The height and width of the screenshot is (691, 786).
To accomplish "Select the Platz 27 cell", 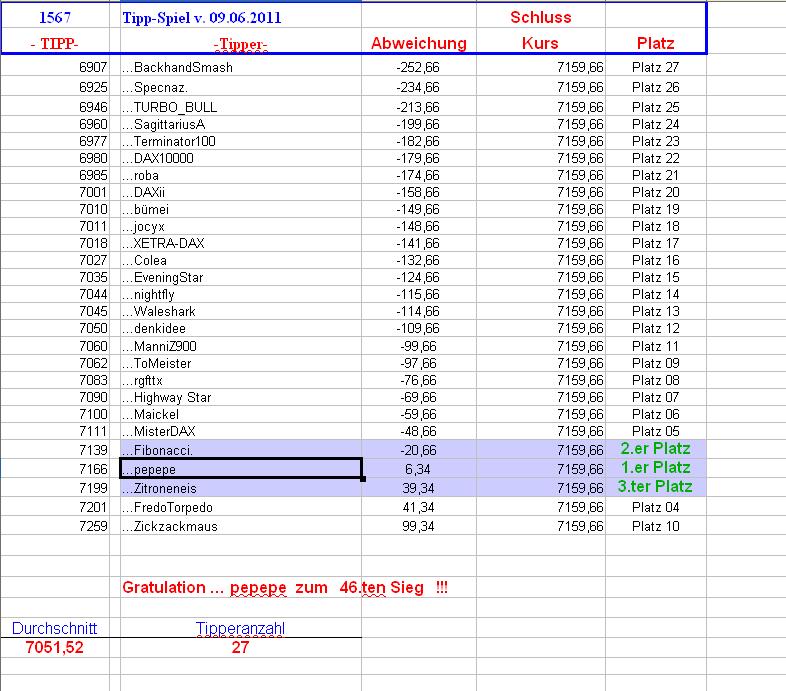I will pos(656,67).
